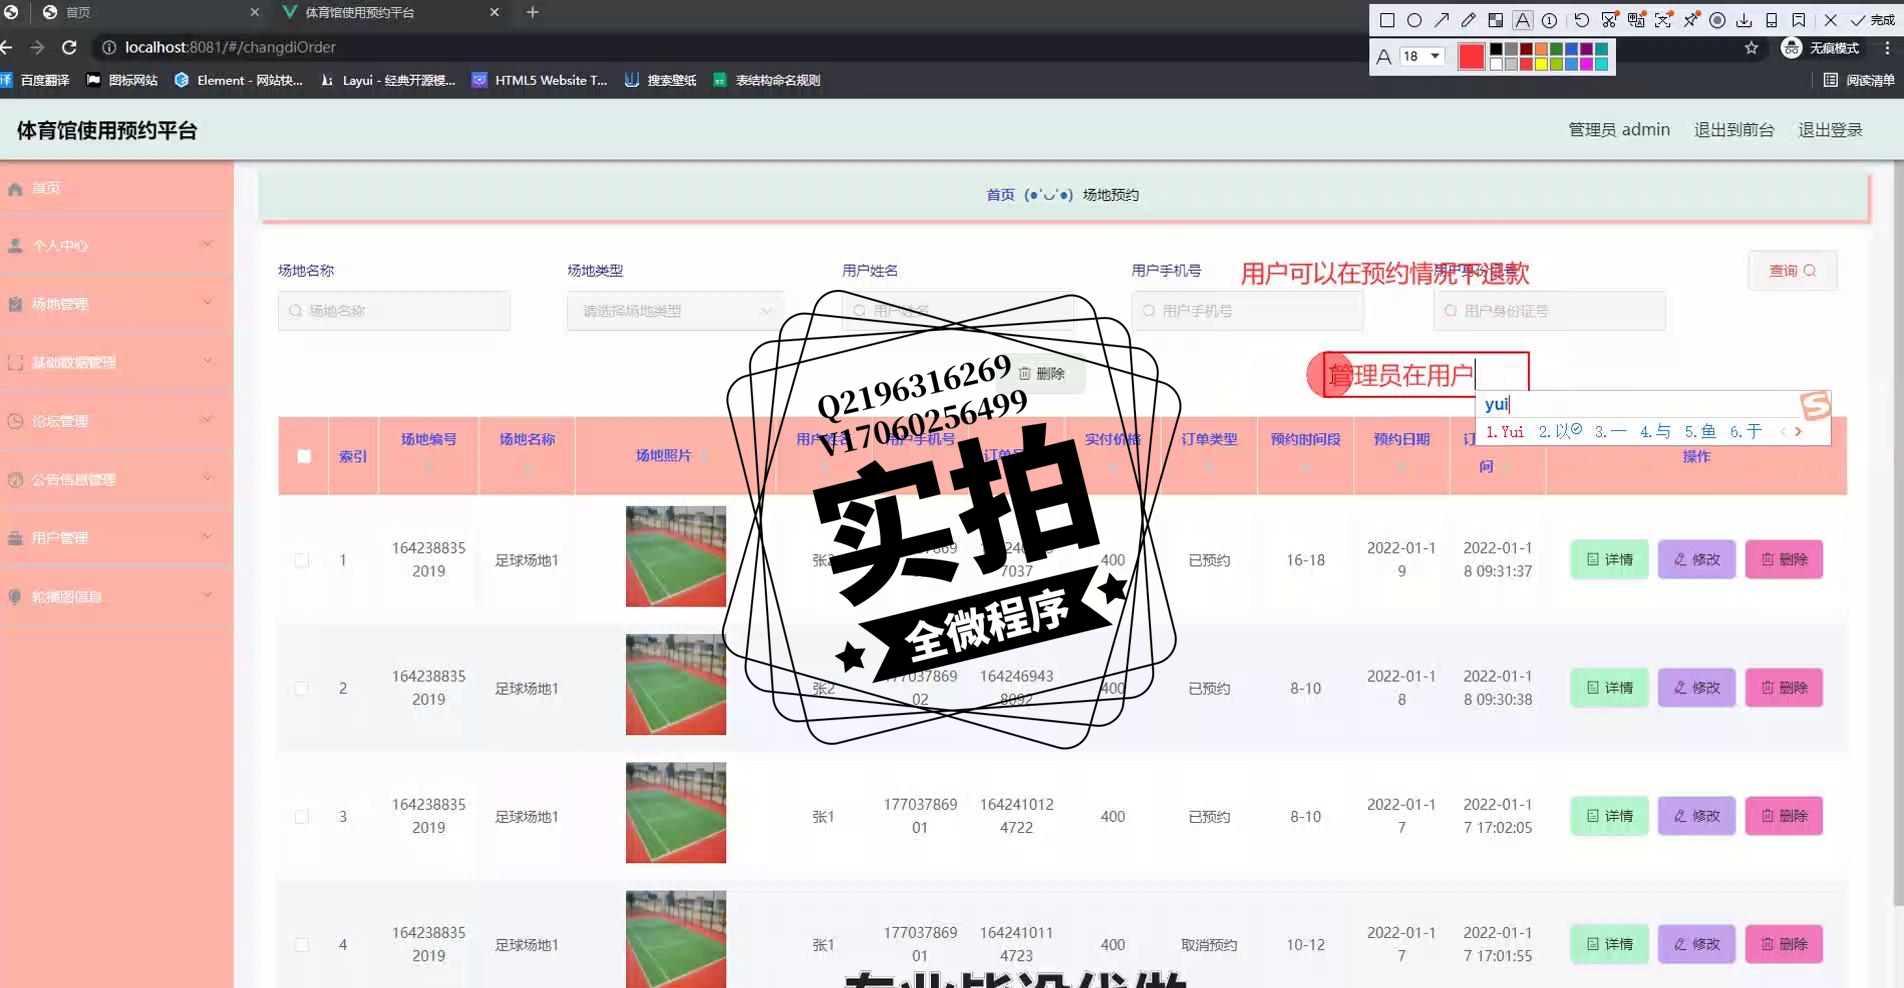Bookmark this page with star icon
This screenshot has width=1904, height=988.
(x=1751, y=48)
